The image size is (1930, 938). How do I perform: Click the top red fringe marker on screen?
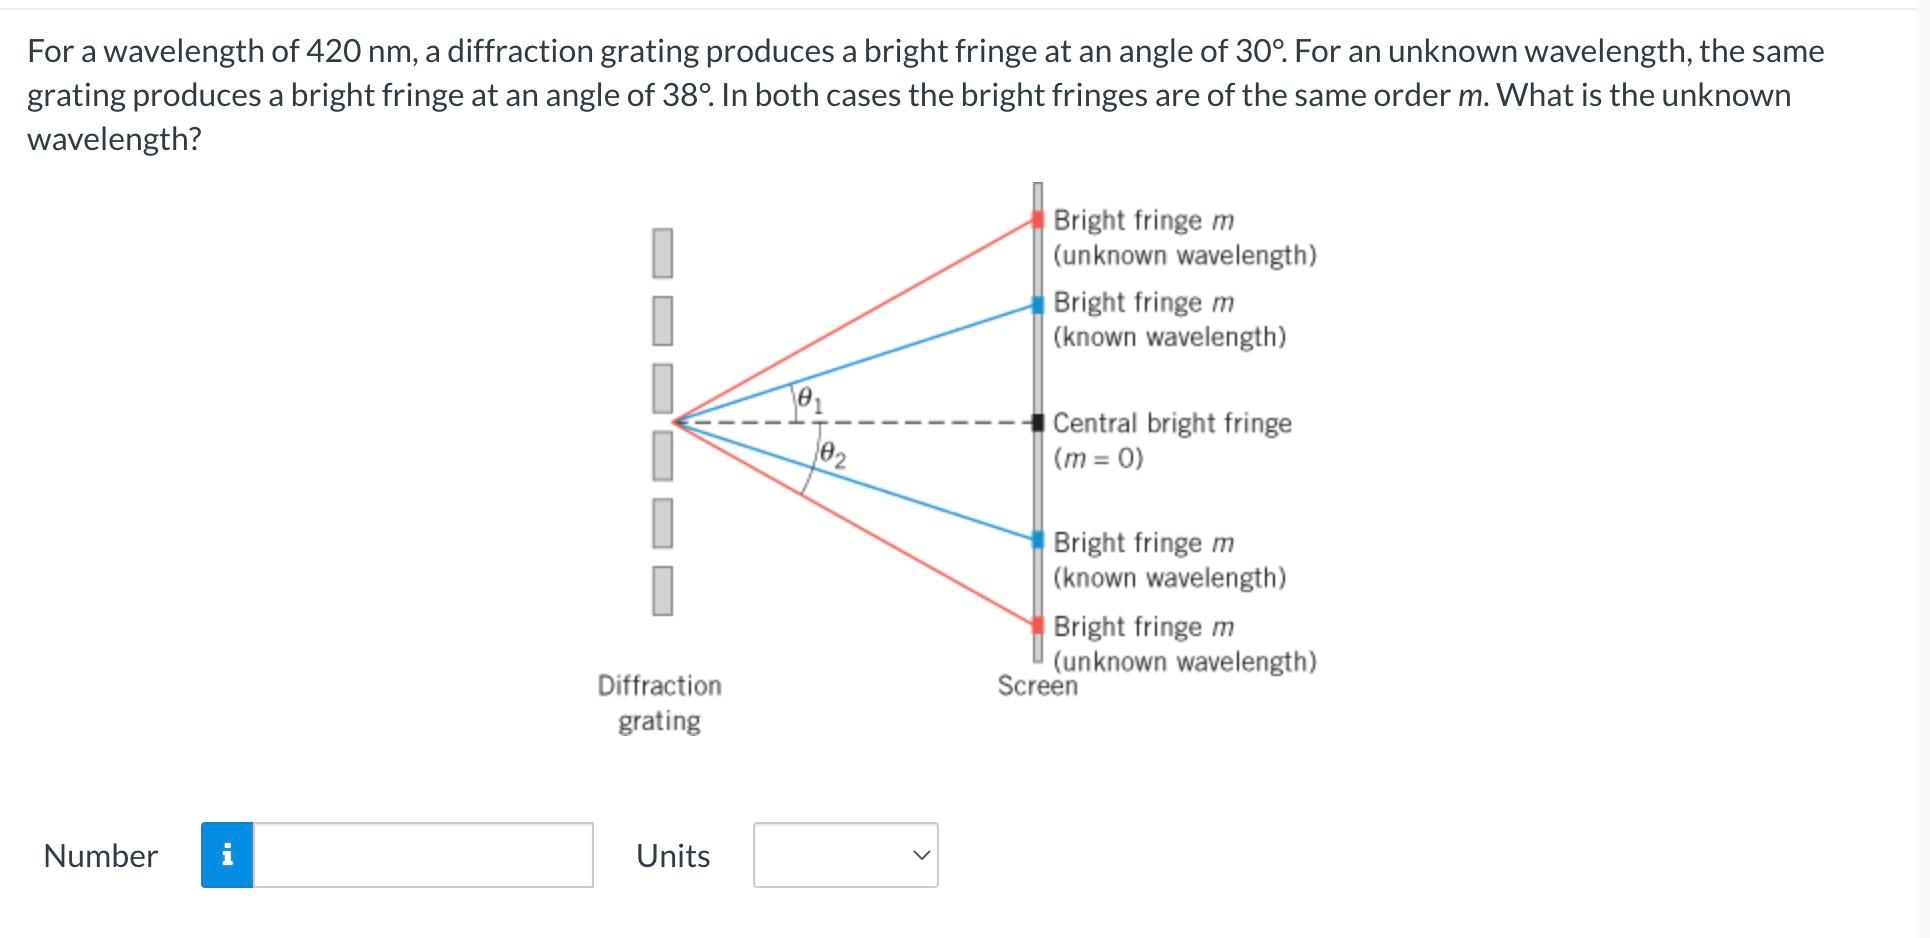(1038, 220)
